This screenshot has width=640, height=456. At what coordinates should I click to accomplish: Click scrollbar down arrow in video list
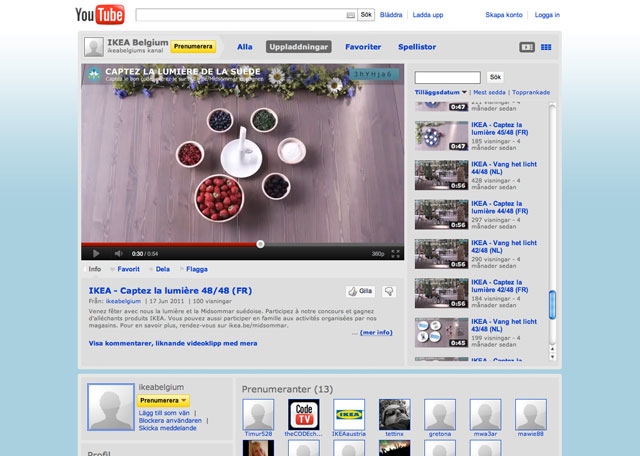point(552,356)
